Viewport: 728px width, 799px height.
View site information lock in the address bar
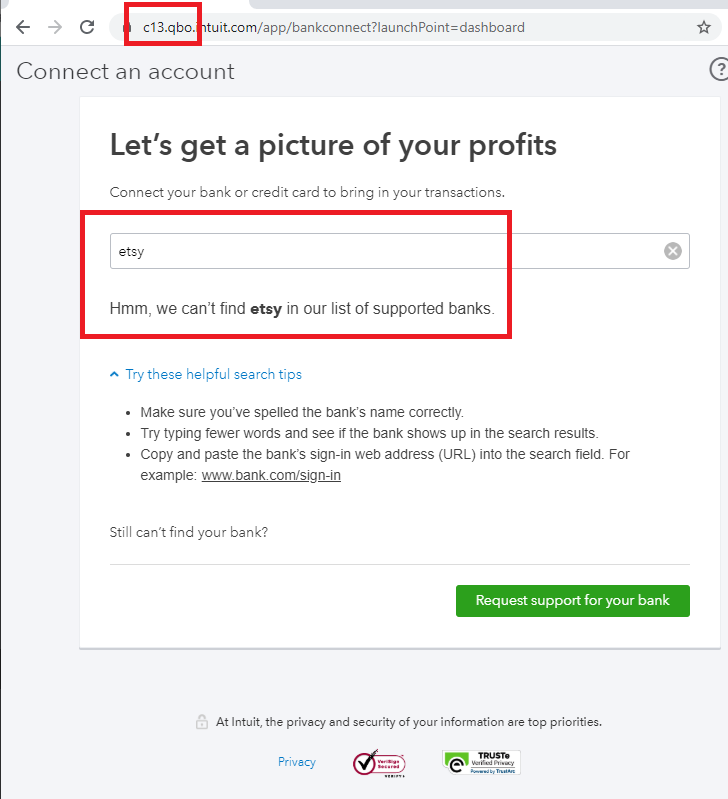click(x=127, y=28)
